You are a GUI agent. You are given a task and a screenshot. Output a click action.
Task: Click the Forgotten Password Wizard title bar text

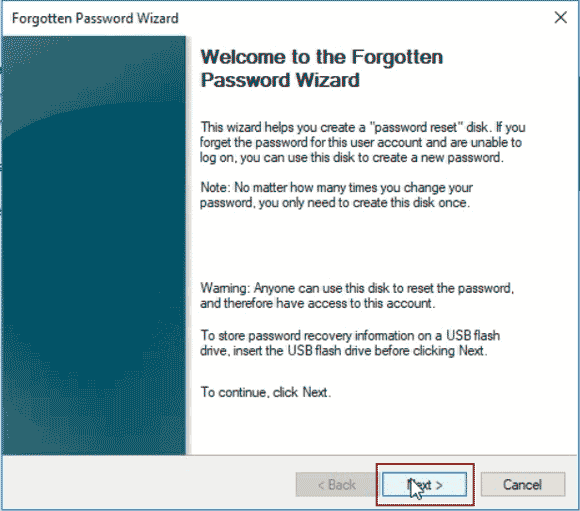tap(95, 18)
